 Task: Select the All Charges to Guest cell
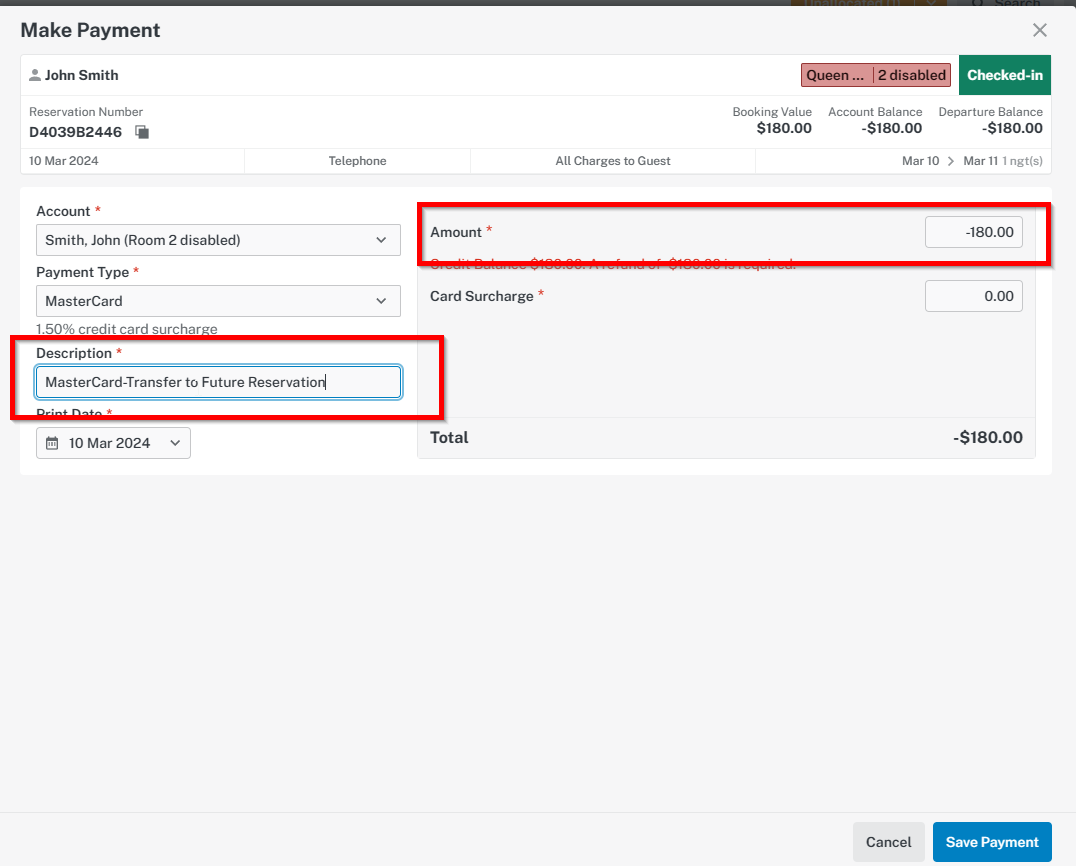point(613,161)
